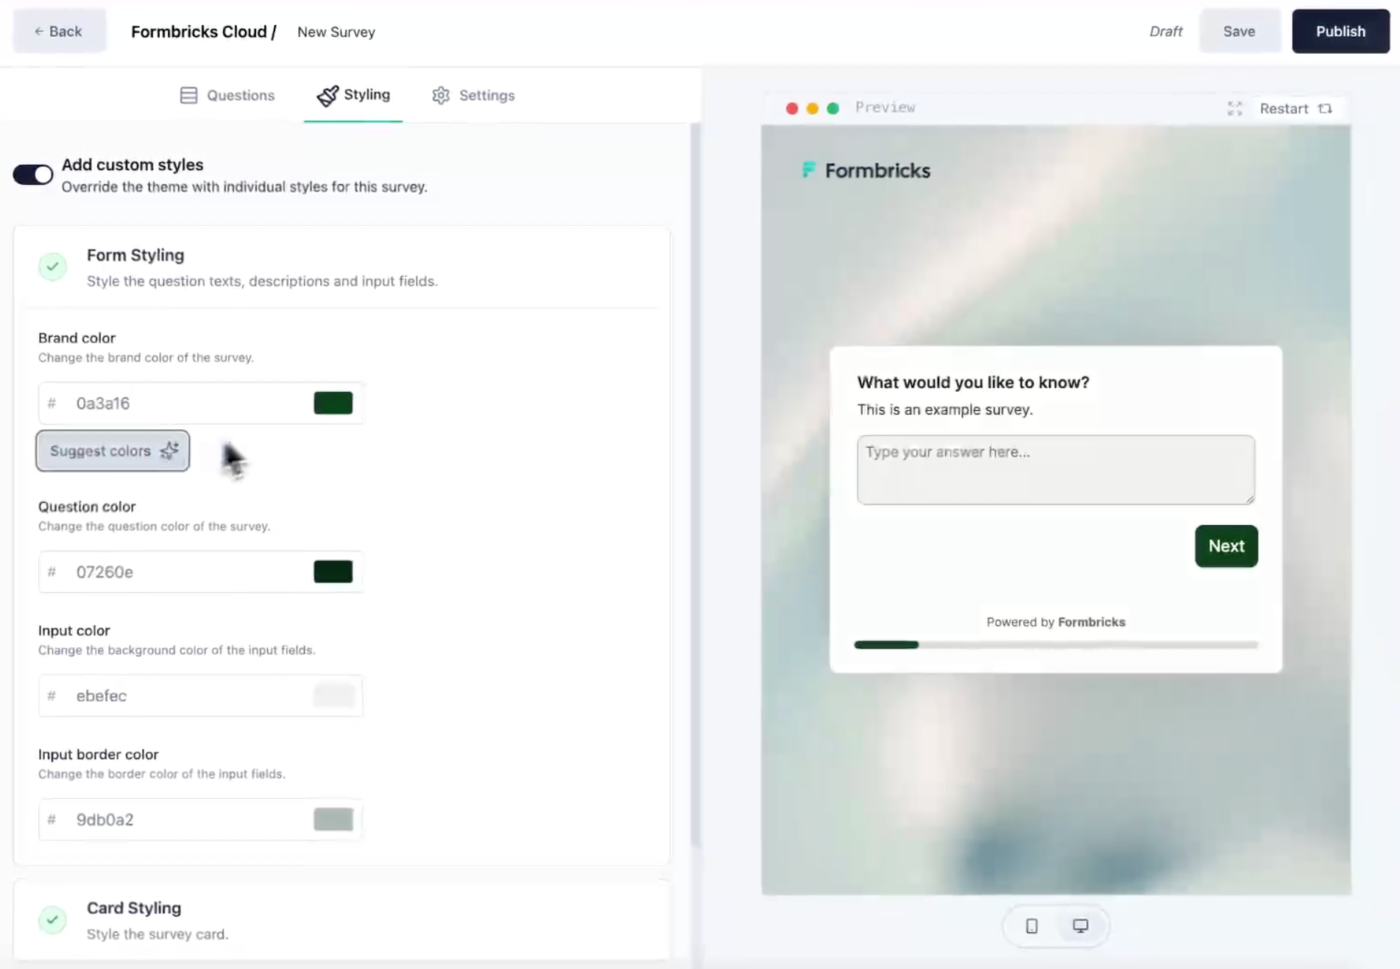The width and height of the screenshot is (1400, 969).
Task: Edit the New Survey name field
Action: (x=336, y=32)
